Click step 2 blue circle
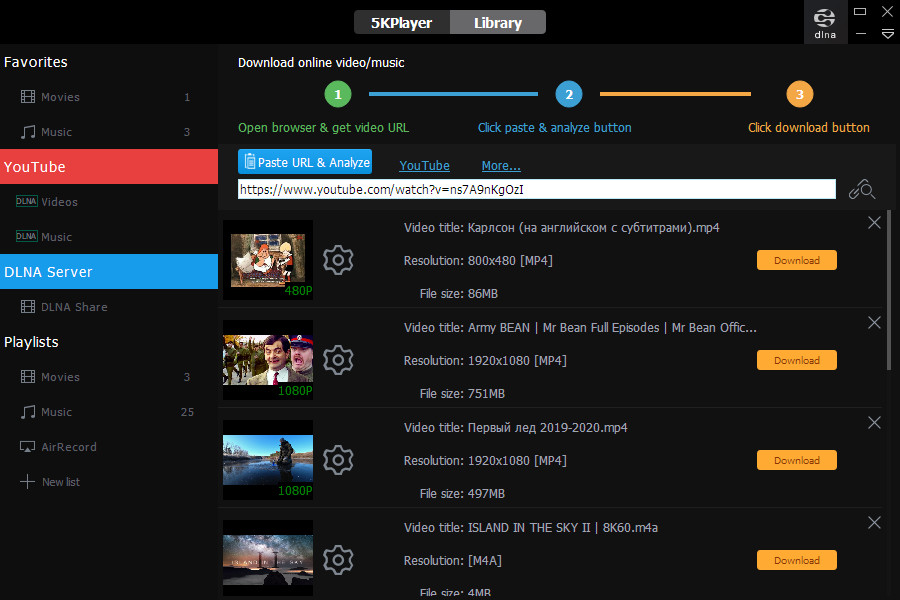The image size is (900, 600). [569, 94]
